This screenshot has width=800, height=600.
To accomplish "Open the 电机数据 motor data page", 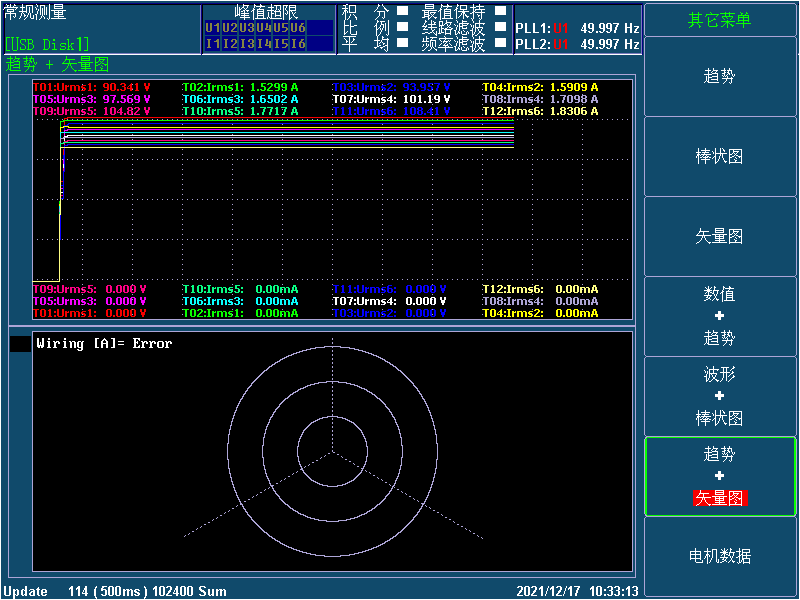I will [719, 556].
